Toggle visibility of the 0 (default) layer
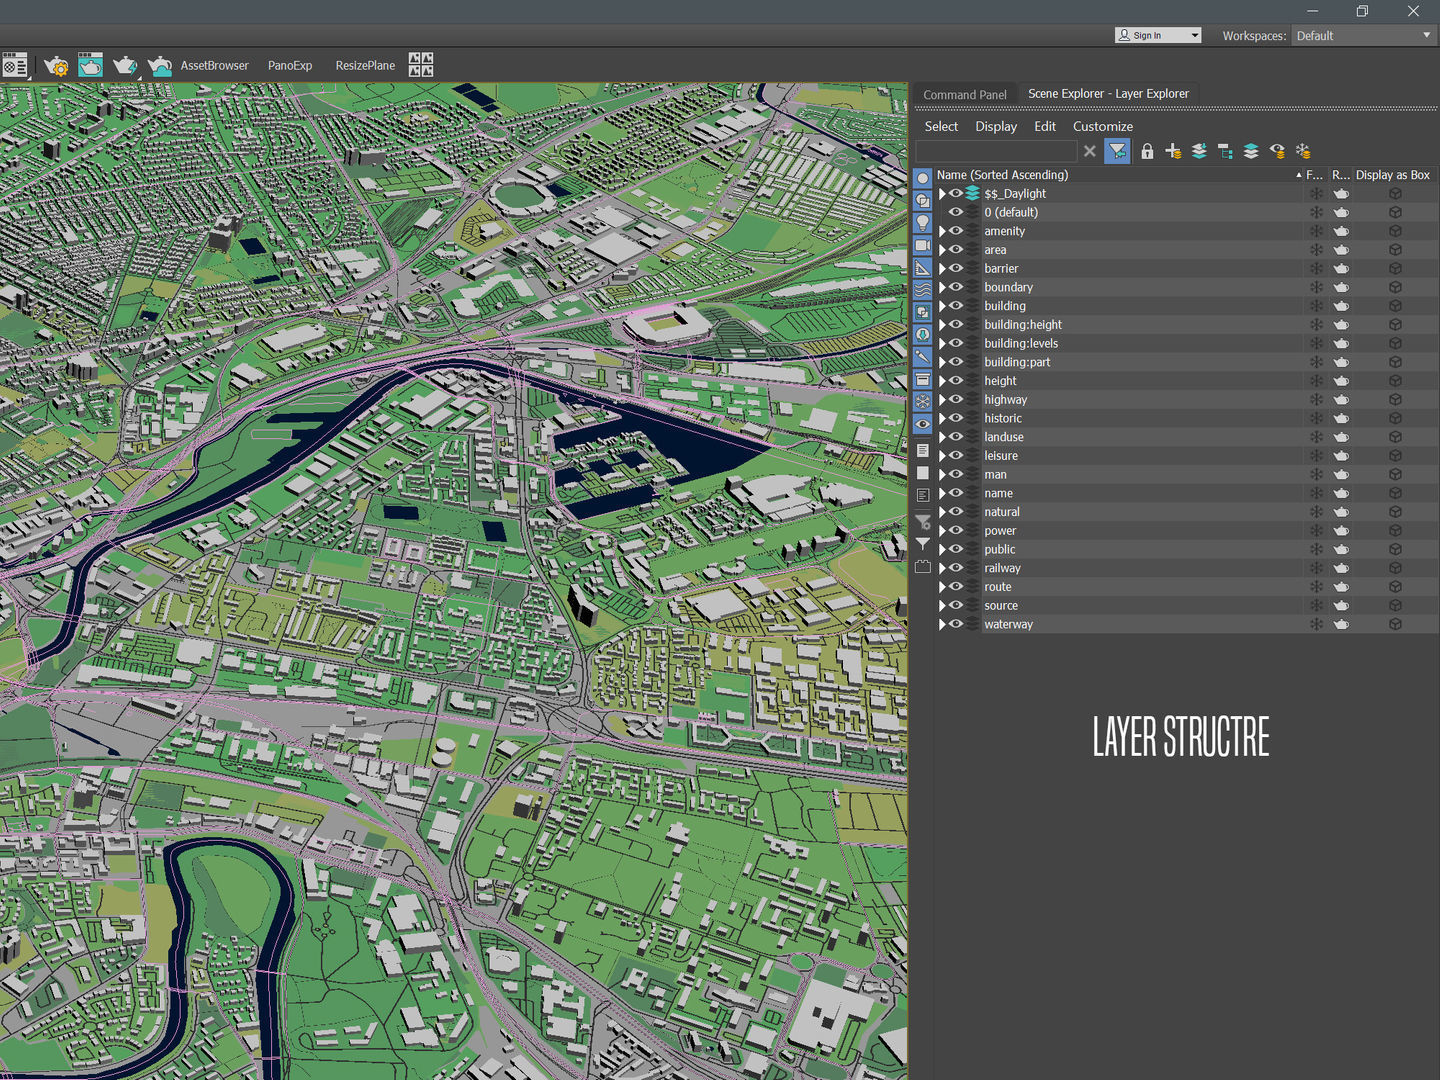This screenshot has width=1440, height=1080. tap(956, 212)
